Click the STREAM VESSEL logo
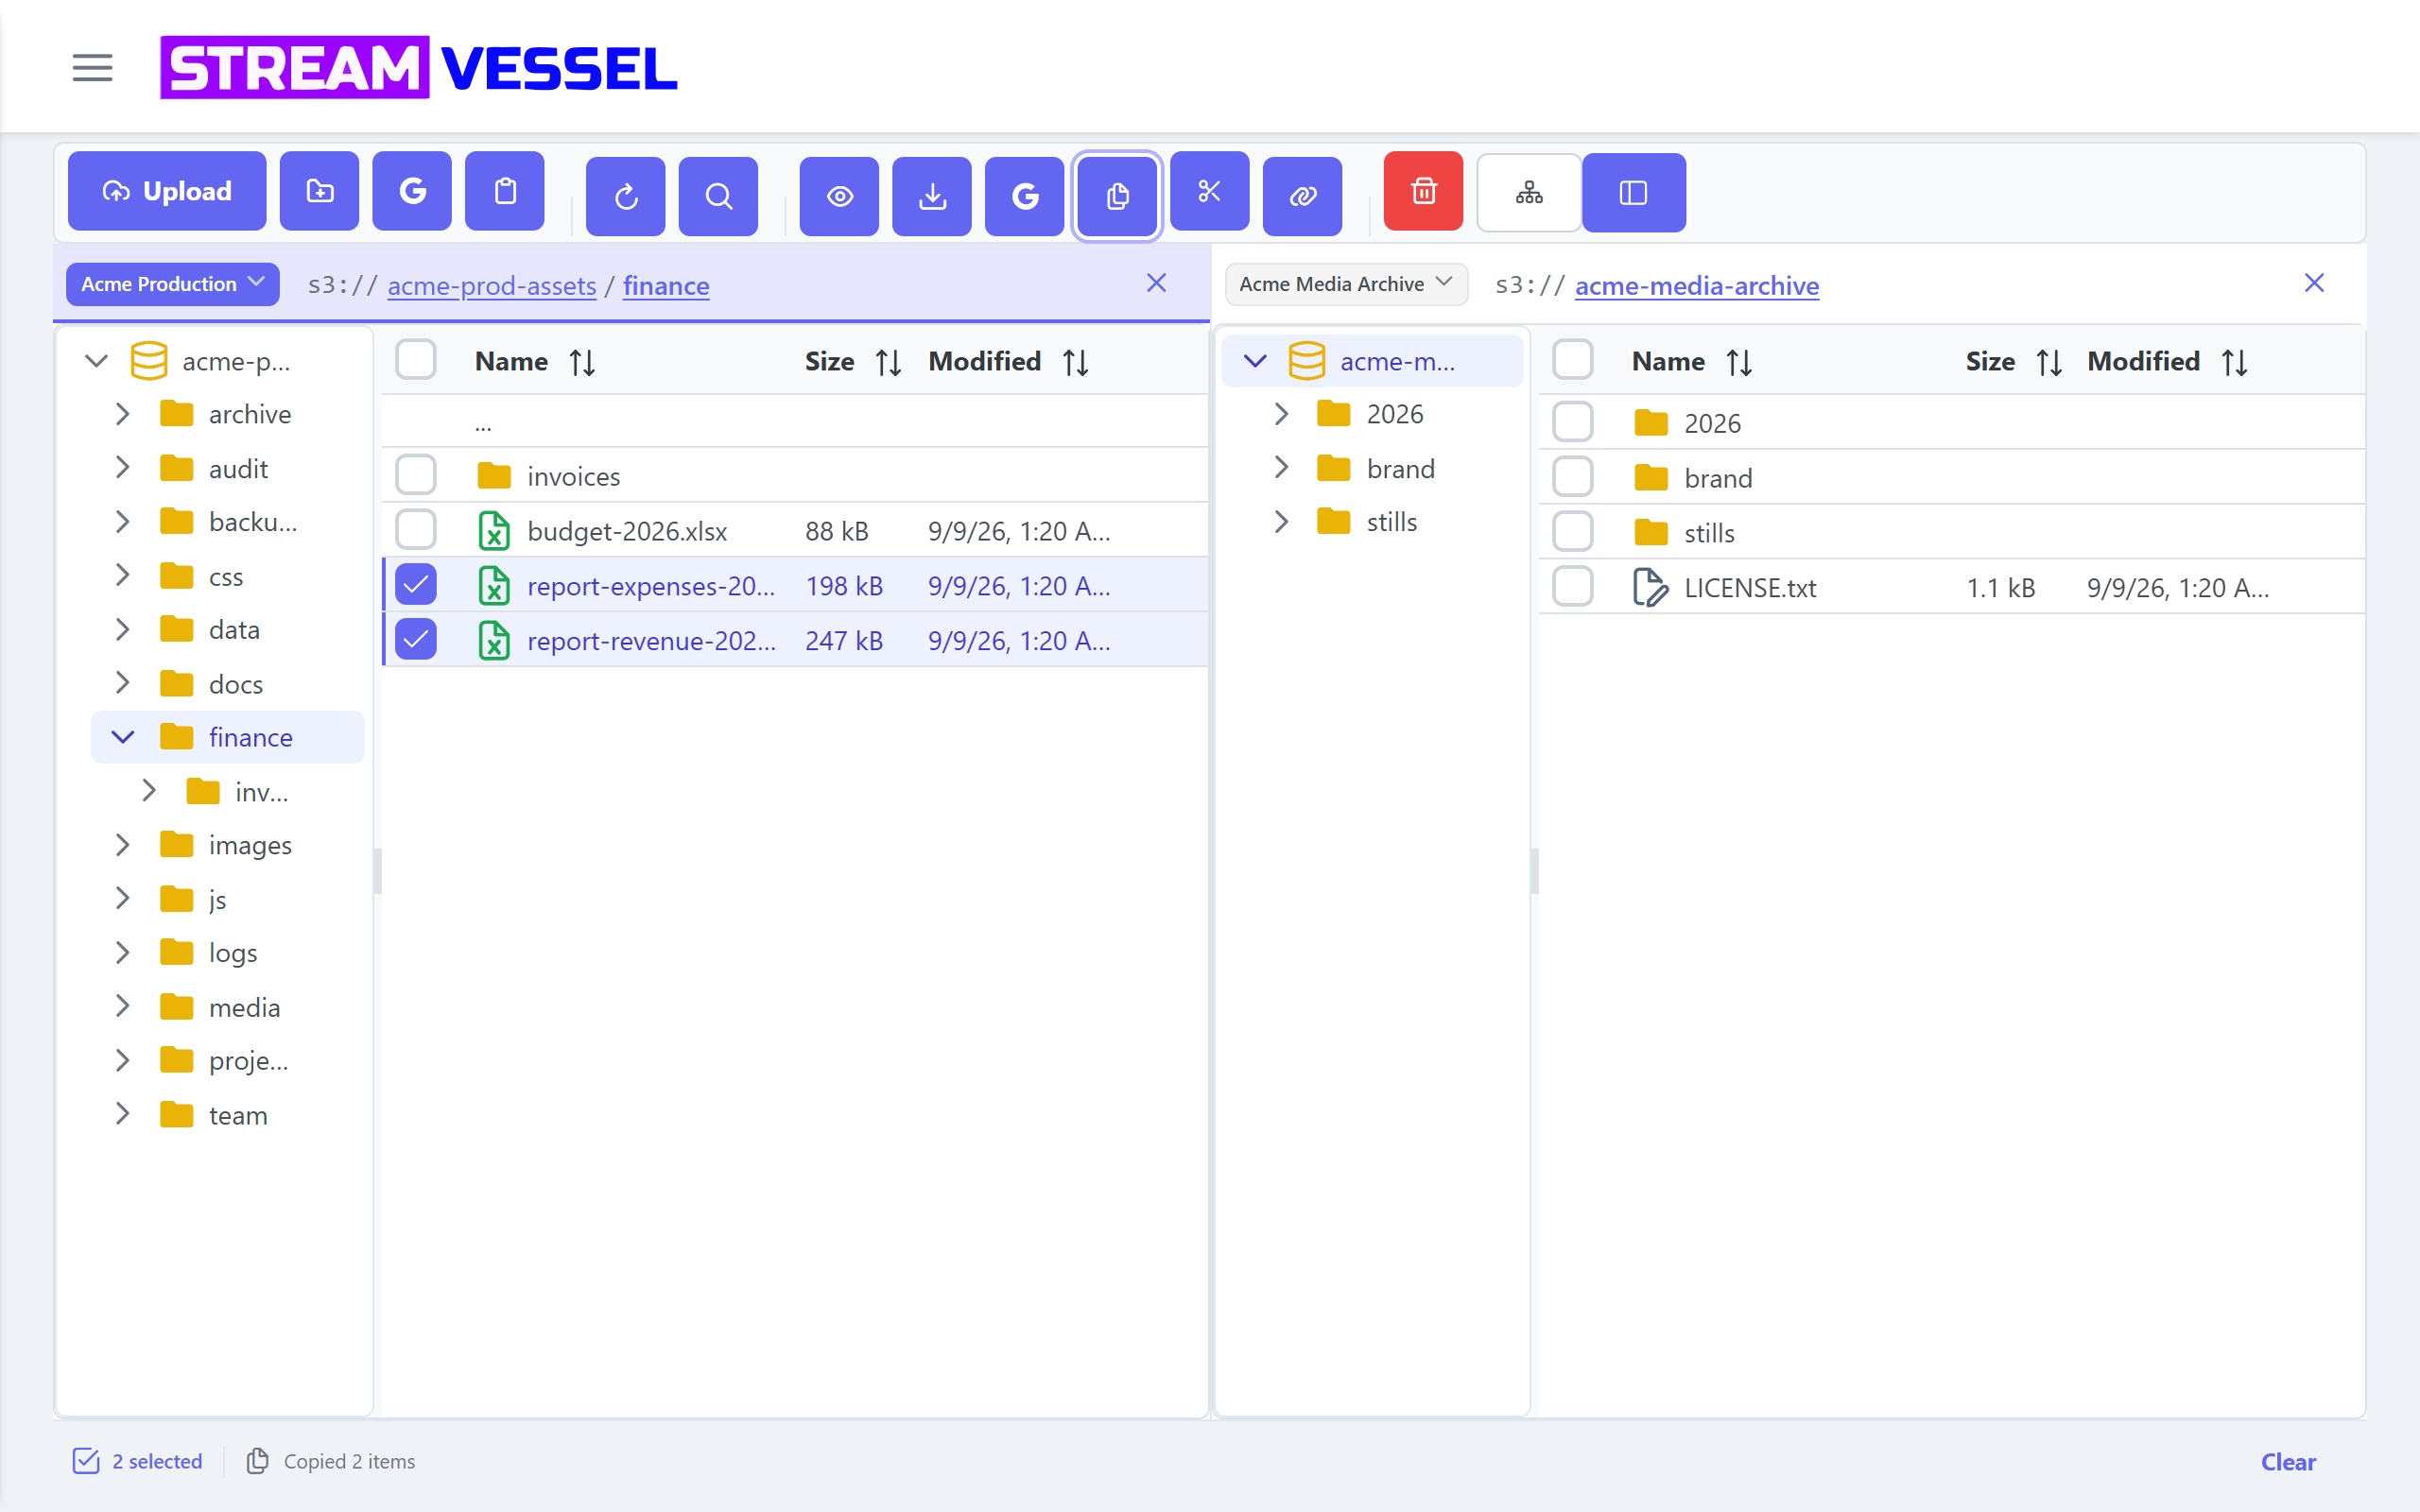Viewport: 2420px width, 1512px height. point(419,68)
